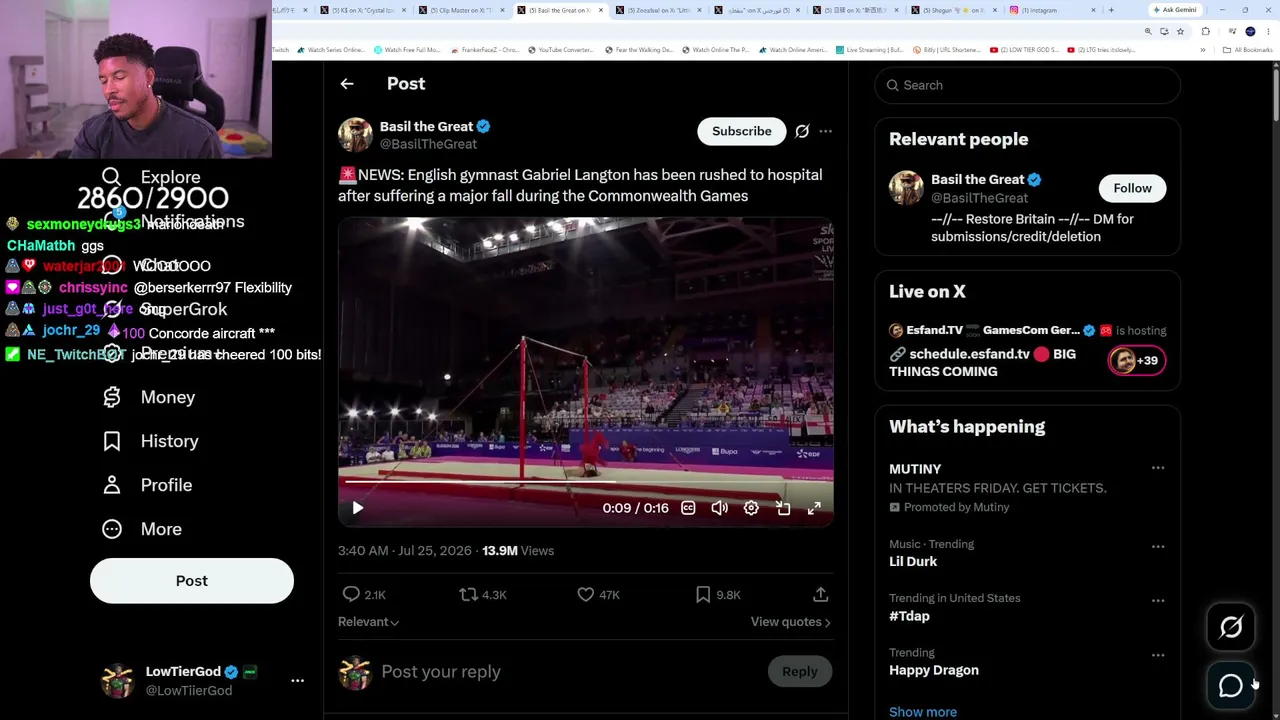
Task: Switch to the Shogun on X tab
Action: click(955, 10)
